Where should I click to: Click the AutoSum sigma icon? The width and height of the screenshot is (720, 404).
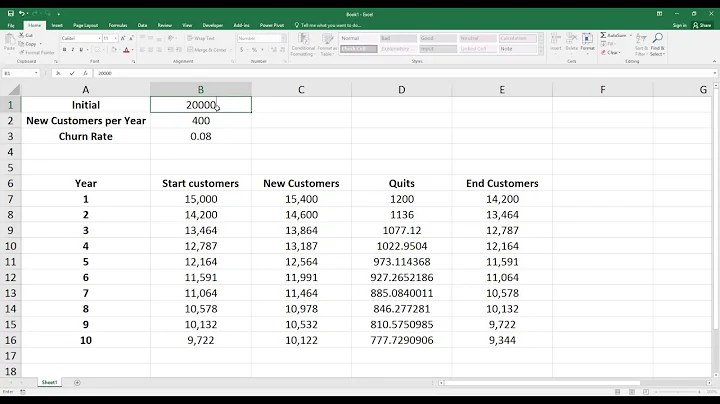click(x=603, y=35)
